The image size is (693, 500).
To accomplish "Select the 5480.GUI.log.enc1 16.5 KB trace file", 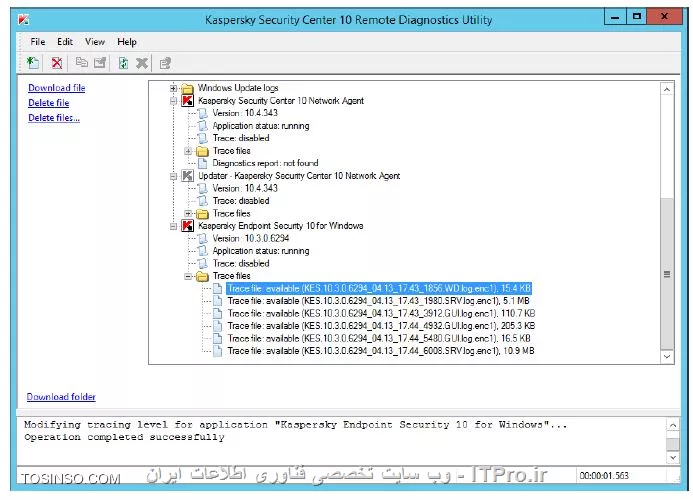I will pos(379,339).
